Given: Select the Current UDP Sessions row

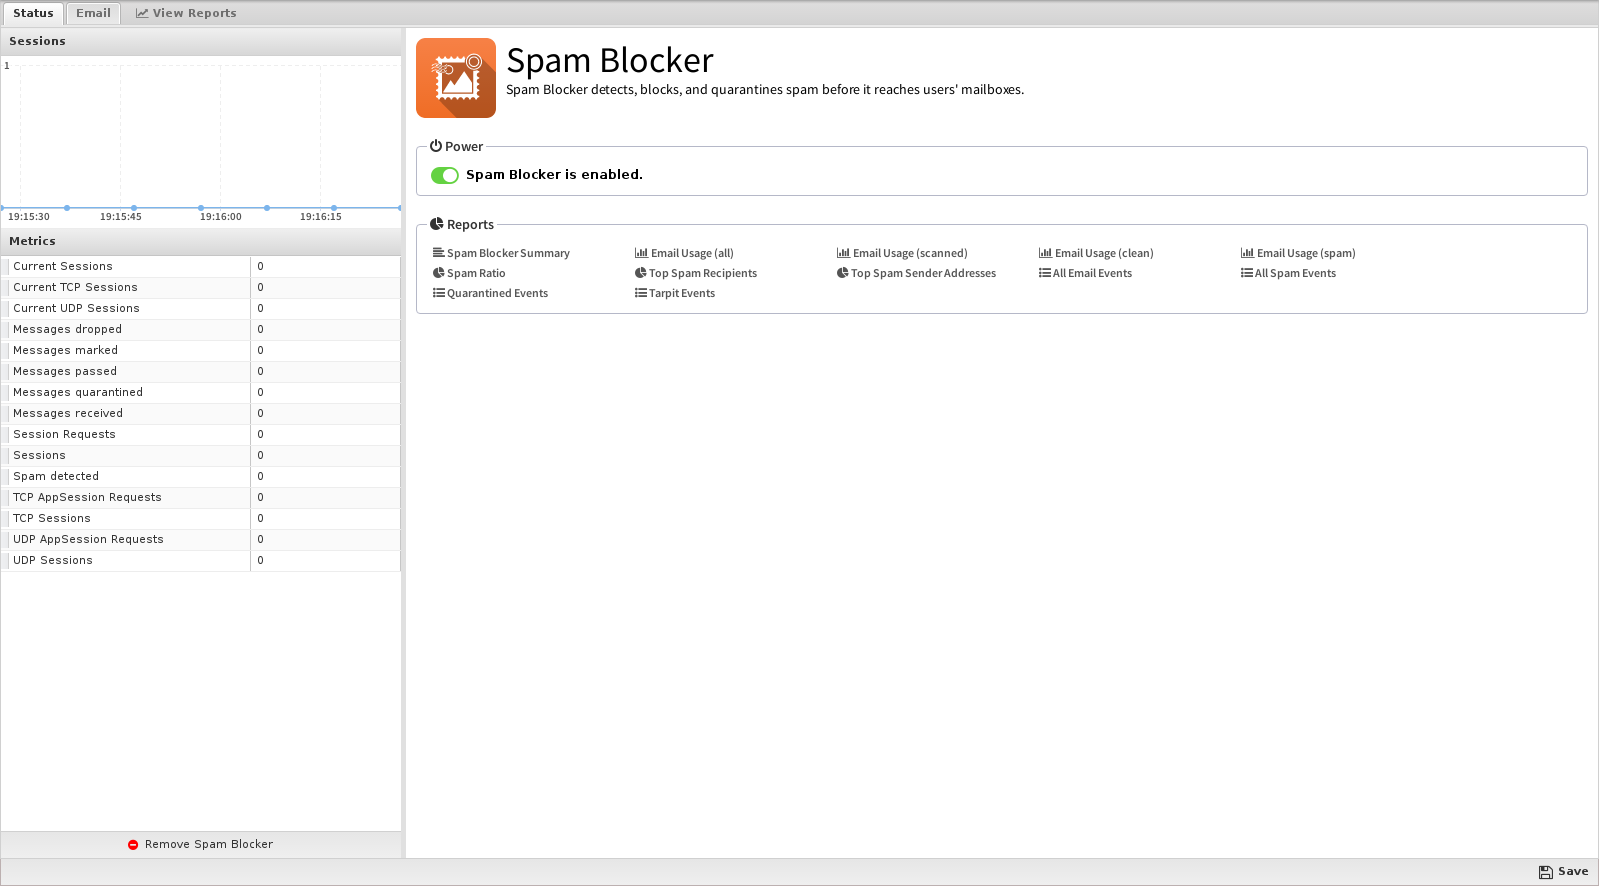Looking at the screenshot, I should tap(201, 308).
